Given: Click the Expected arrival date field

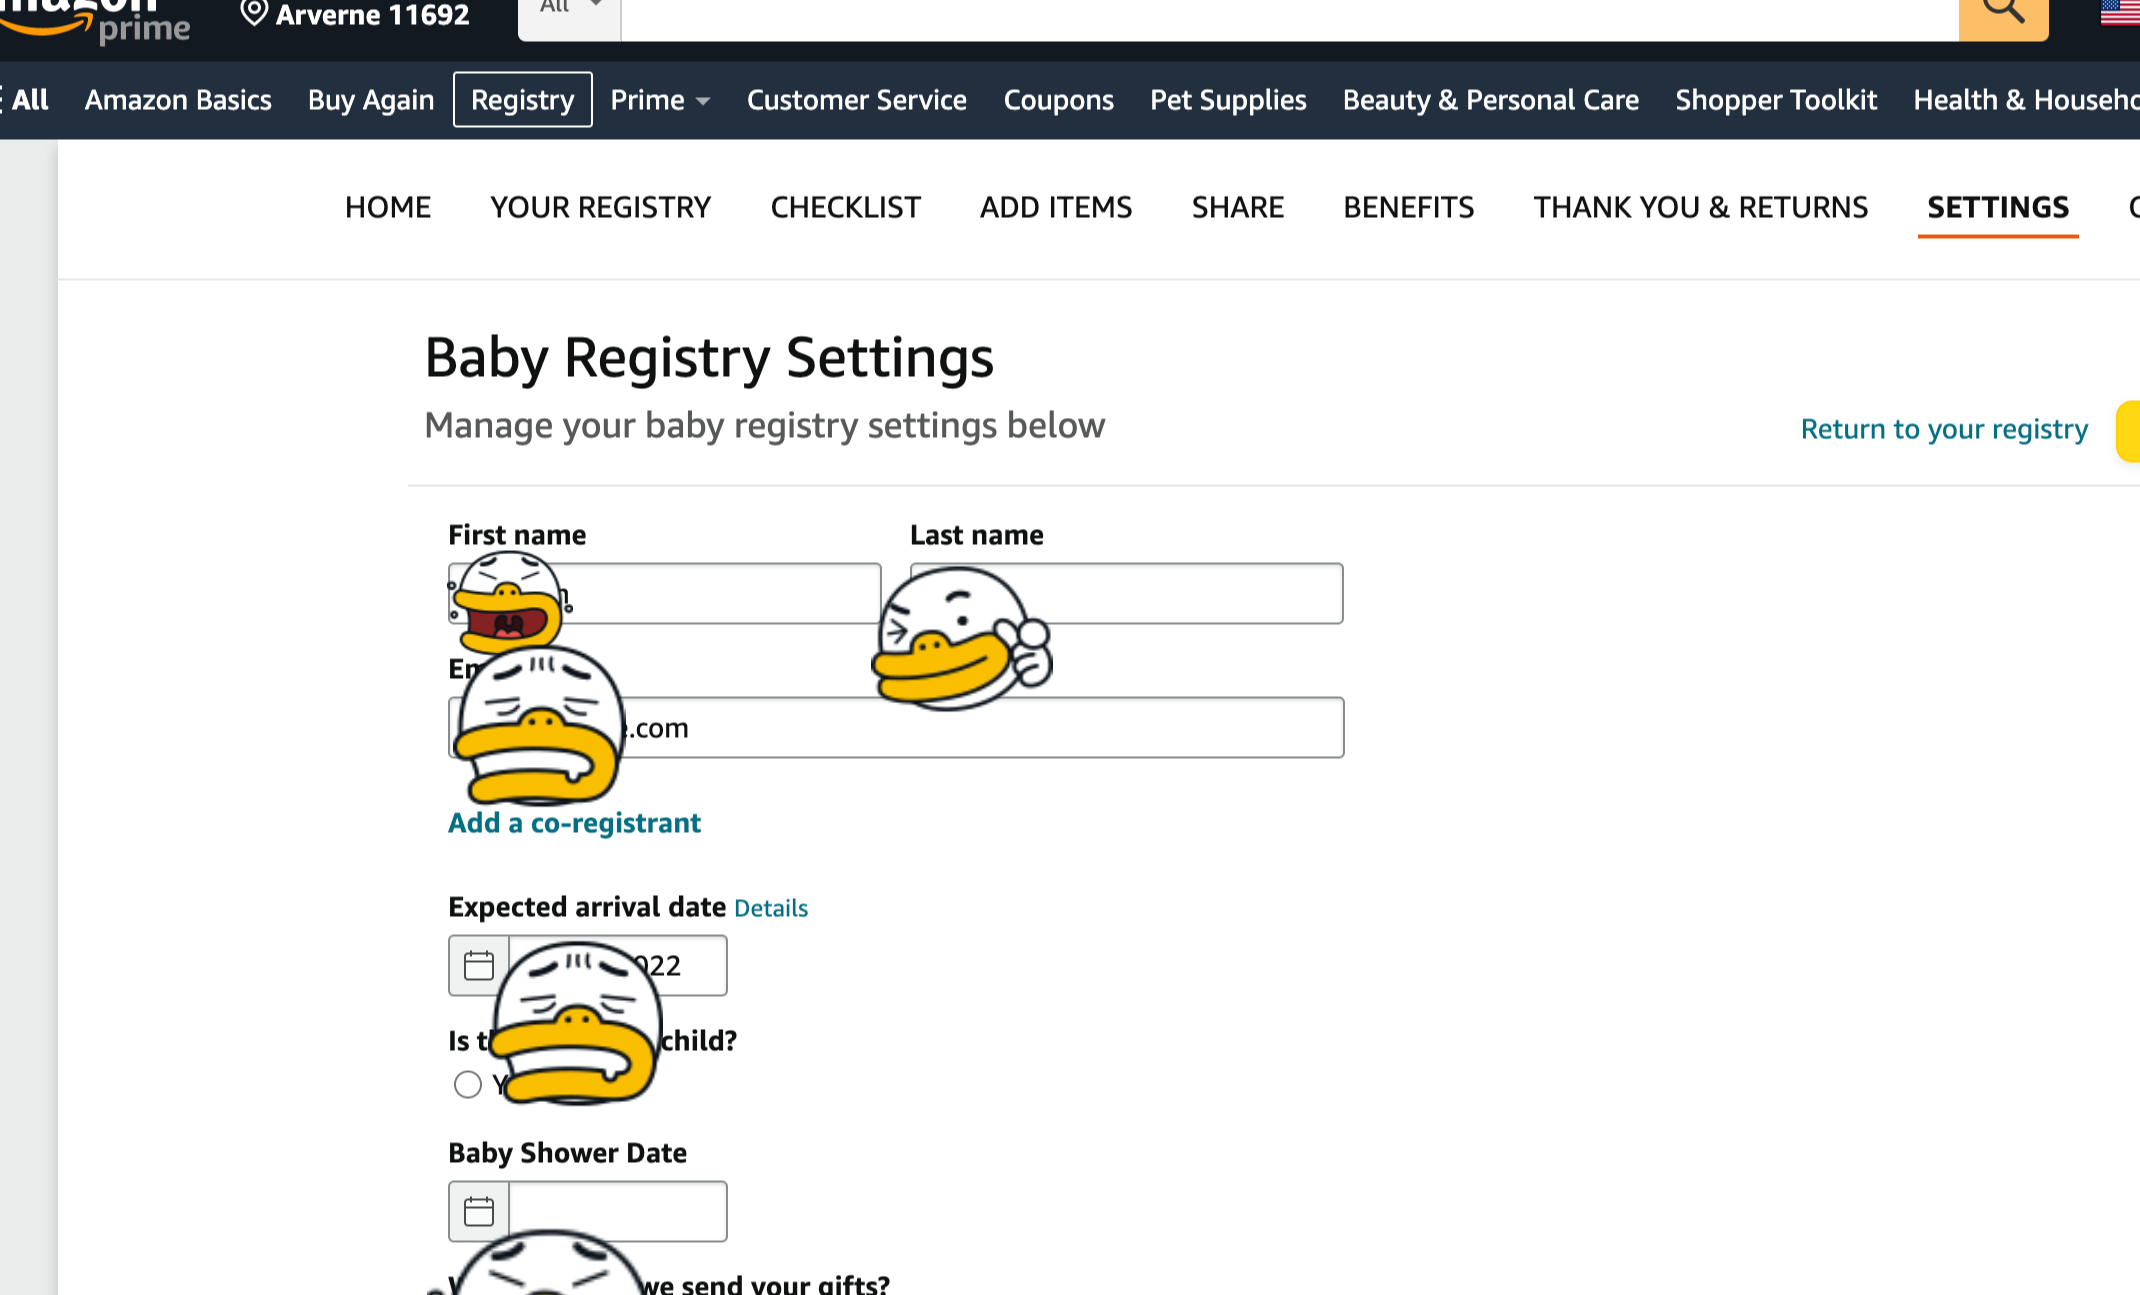Looking at the screenshot, I should [x=618, y=965].
